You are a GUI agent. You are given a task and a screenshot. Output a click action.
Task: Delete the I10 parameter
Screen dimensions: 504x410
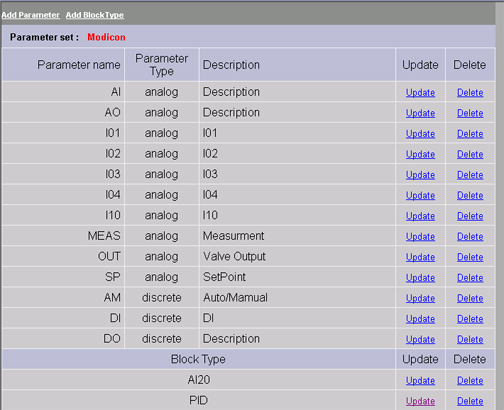point(470,216)
